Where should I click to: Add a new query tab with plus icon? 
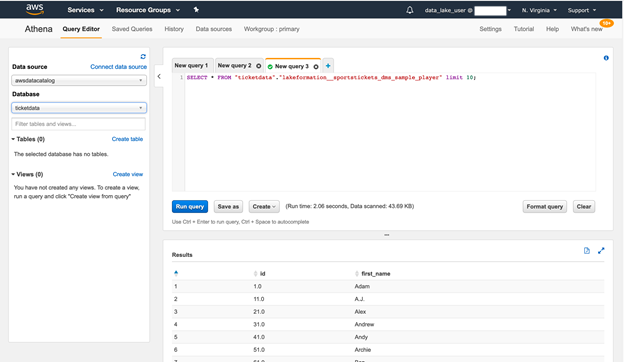tap(328, 66)
